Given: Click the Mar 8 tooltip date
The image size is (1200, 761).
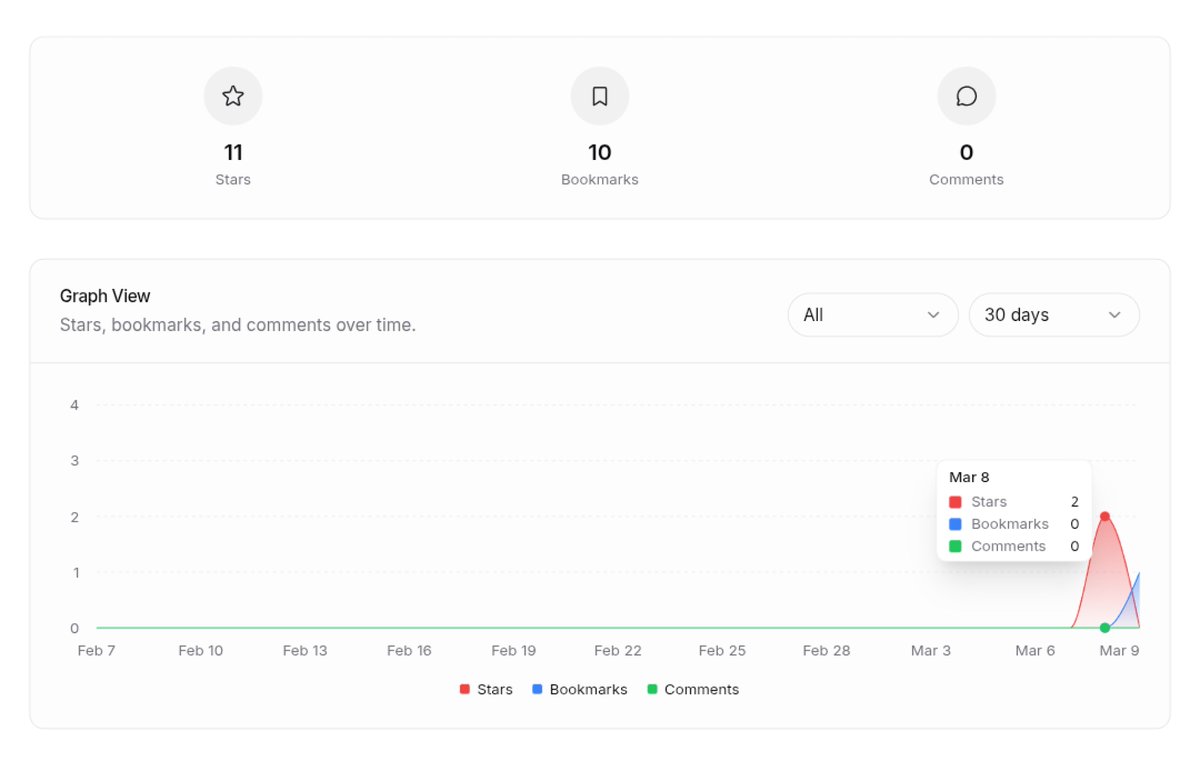Looking at the screenshot, I should tap(969, 477).
